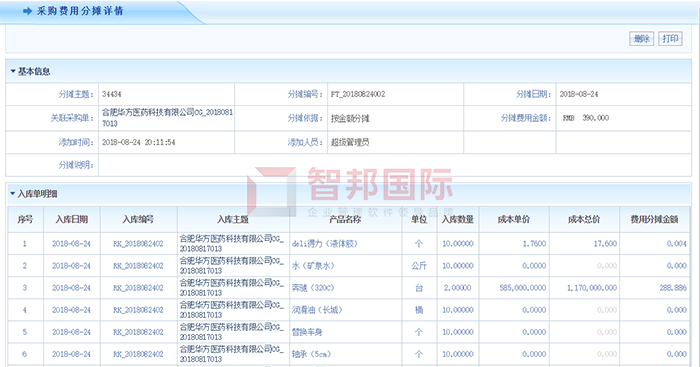Sort by 入库日期 column header
This screenshot has width=700, height=367.
pos(72,219)
